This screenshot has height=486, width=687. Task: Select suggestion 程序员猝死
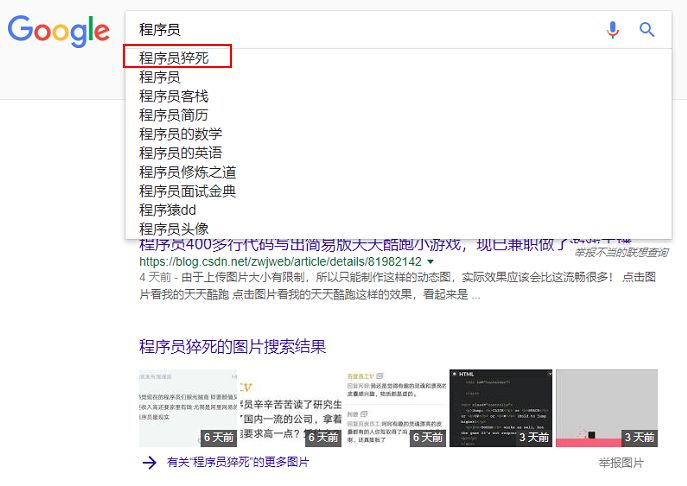tap(174, 58)
